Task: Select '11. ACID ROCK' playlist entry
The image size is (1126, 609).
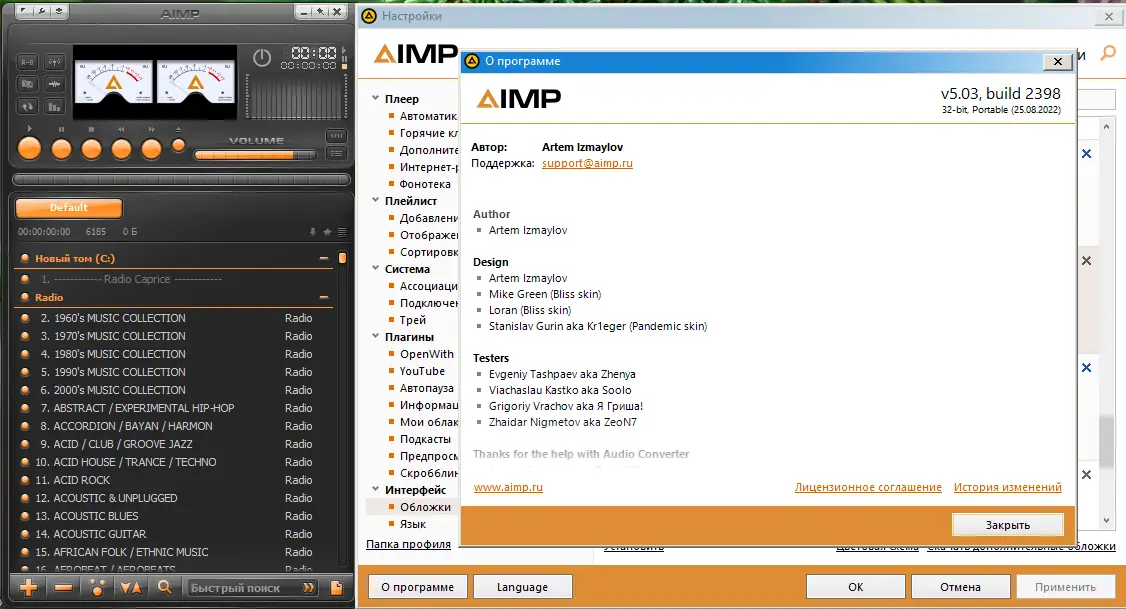Action: click(175, 480)
